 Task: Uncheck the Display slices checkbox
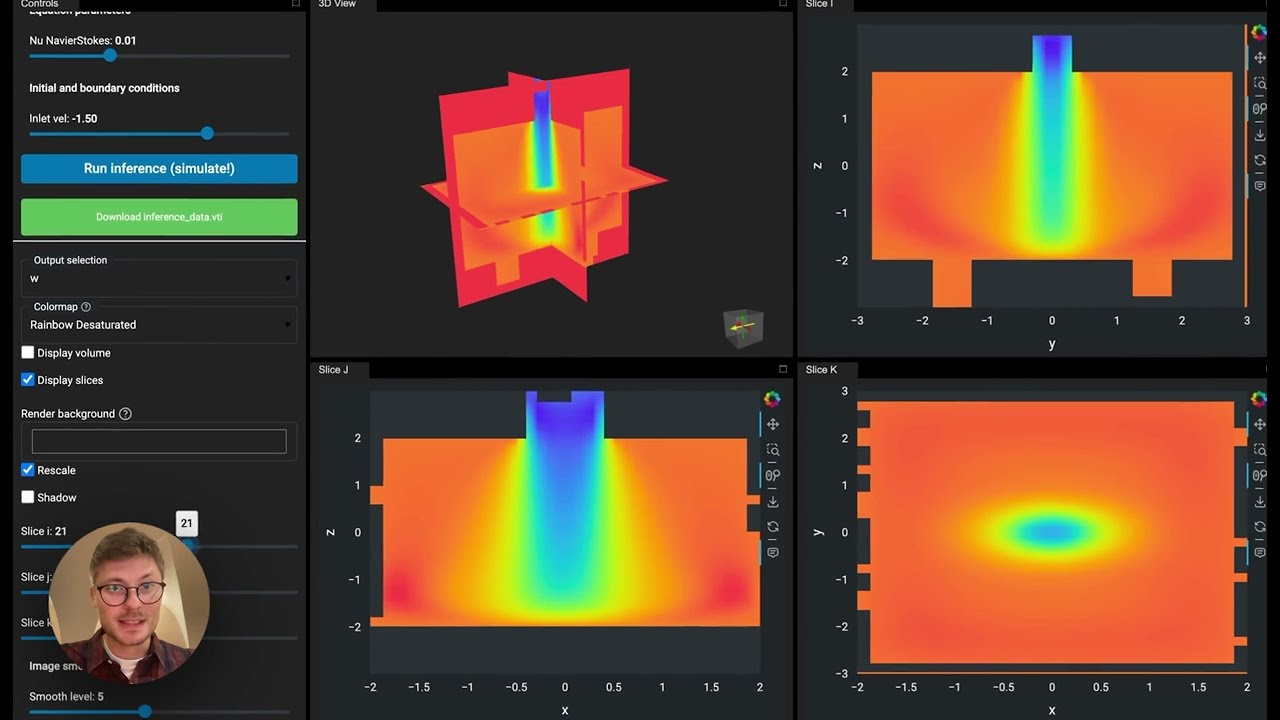tap(27, 379)
